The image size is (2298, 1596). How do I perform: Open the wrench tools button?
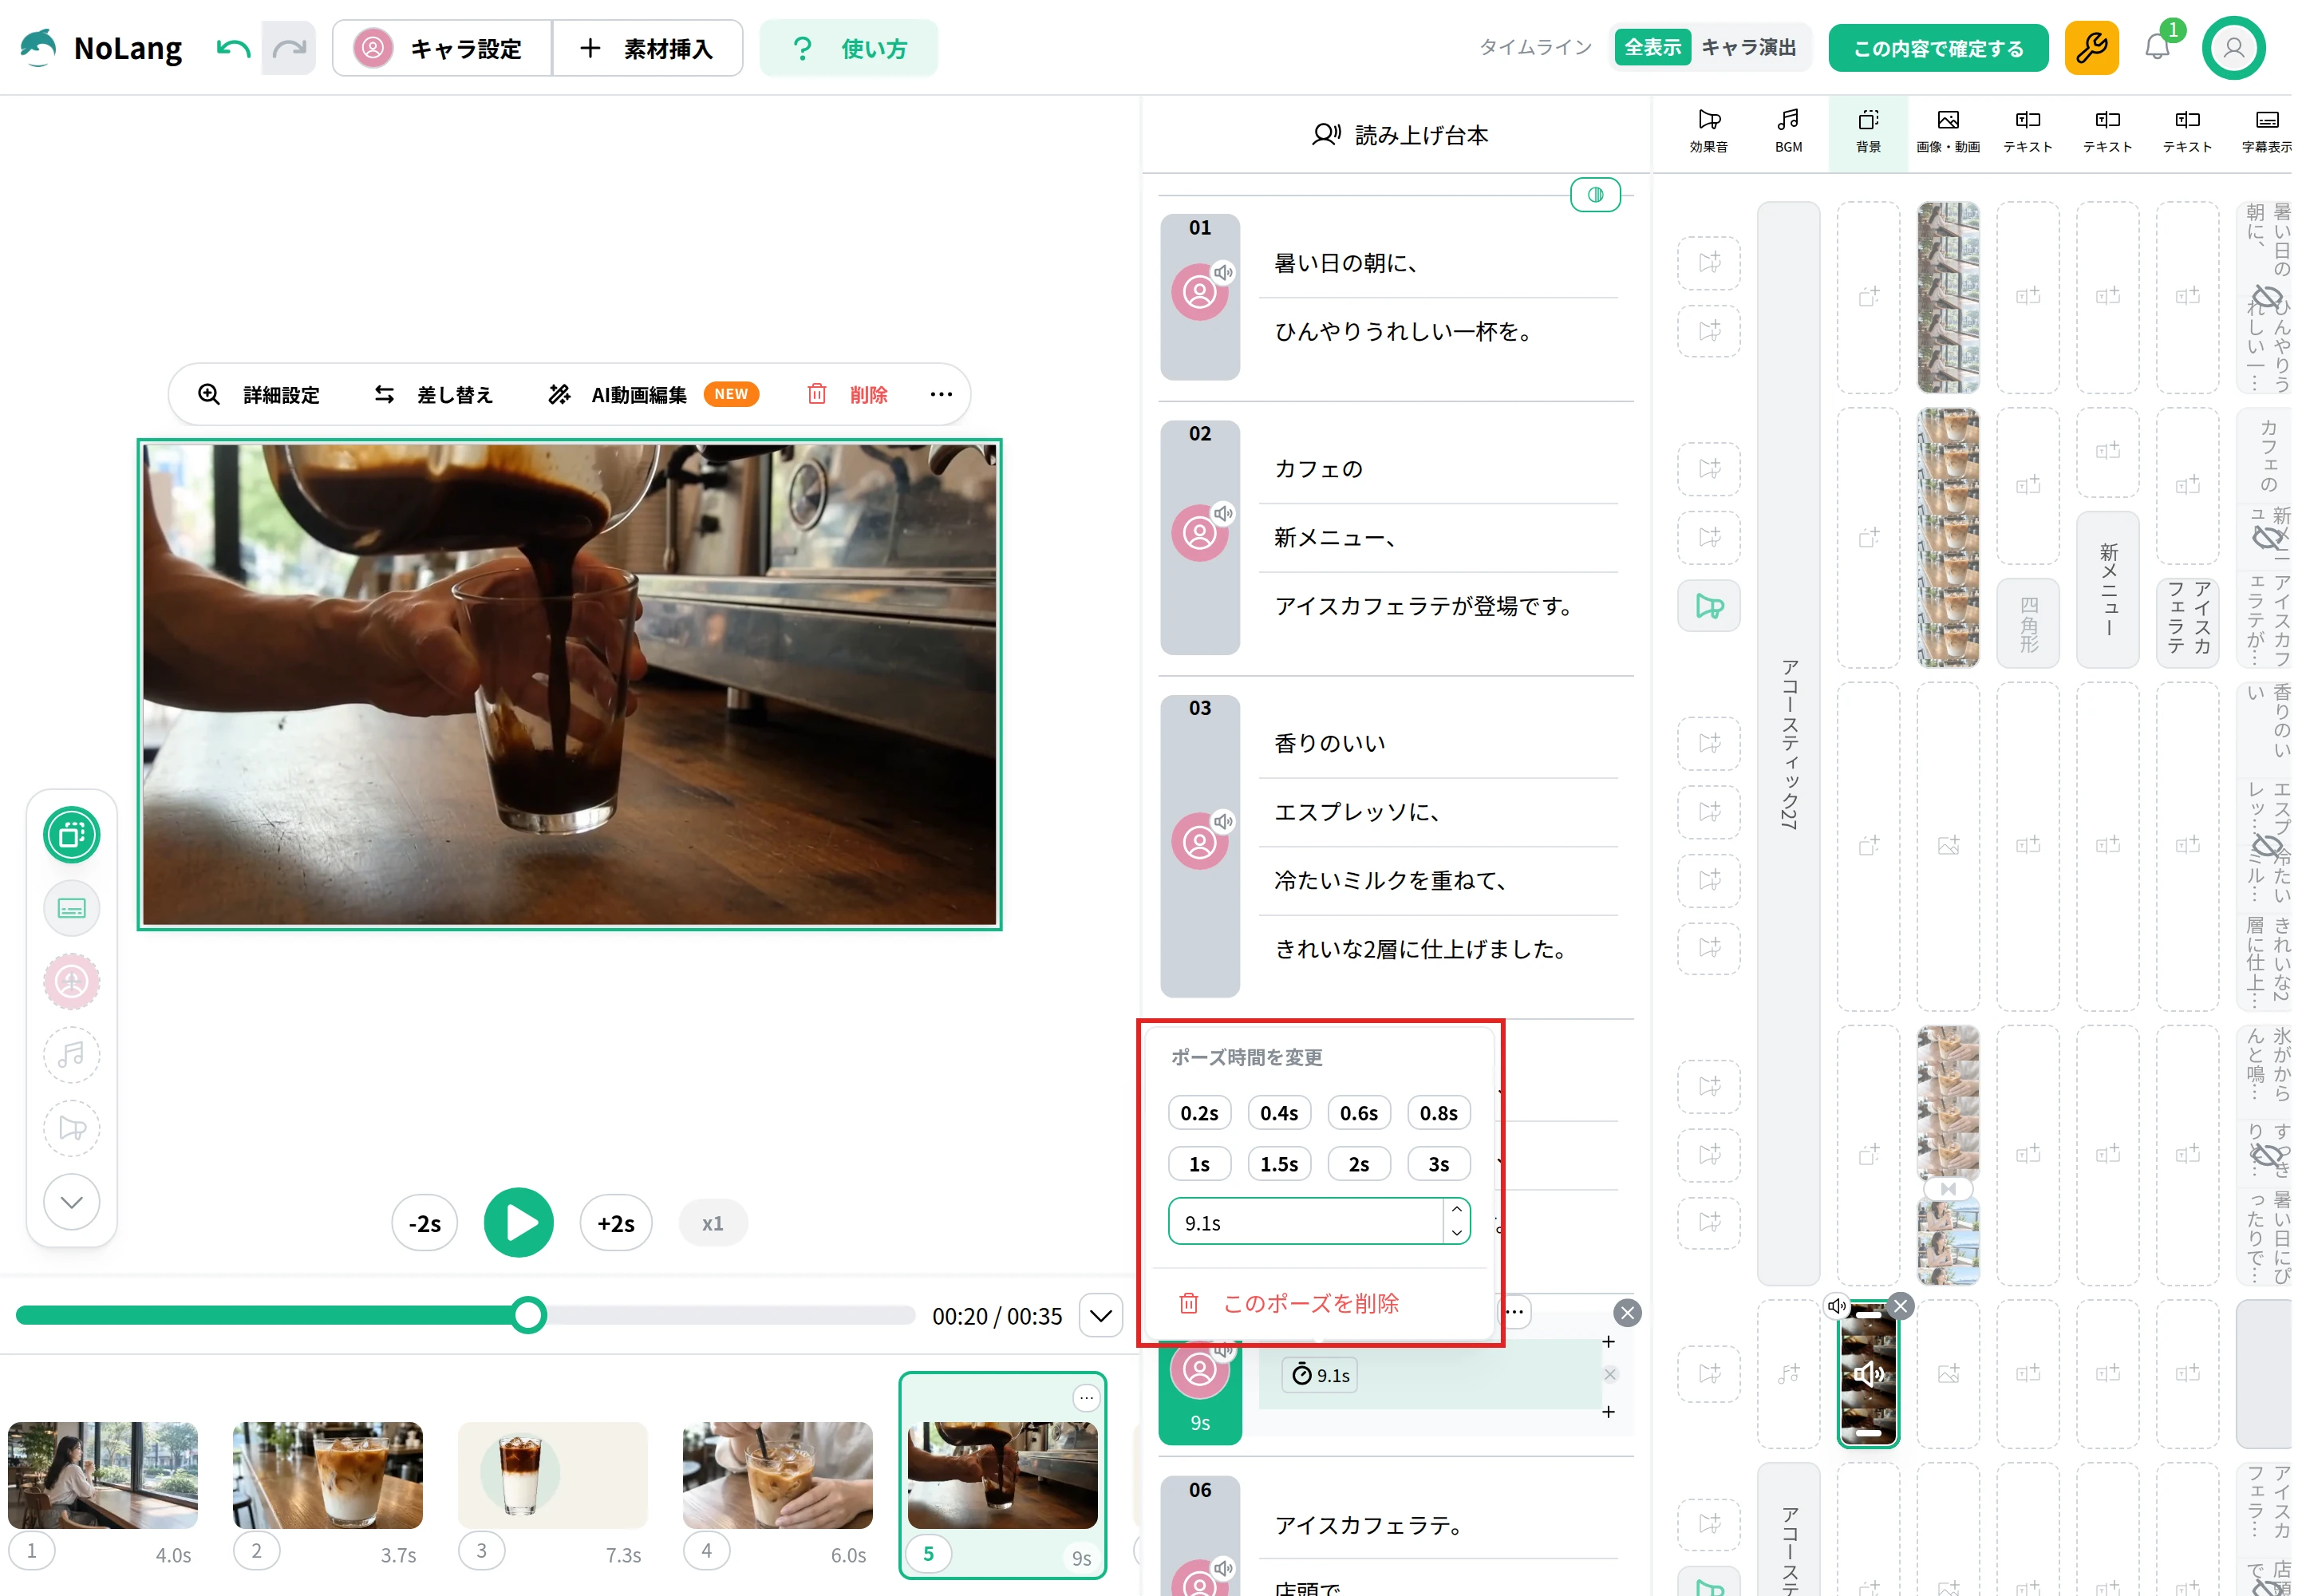2091,48
